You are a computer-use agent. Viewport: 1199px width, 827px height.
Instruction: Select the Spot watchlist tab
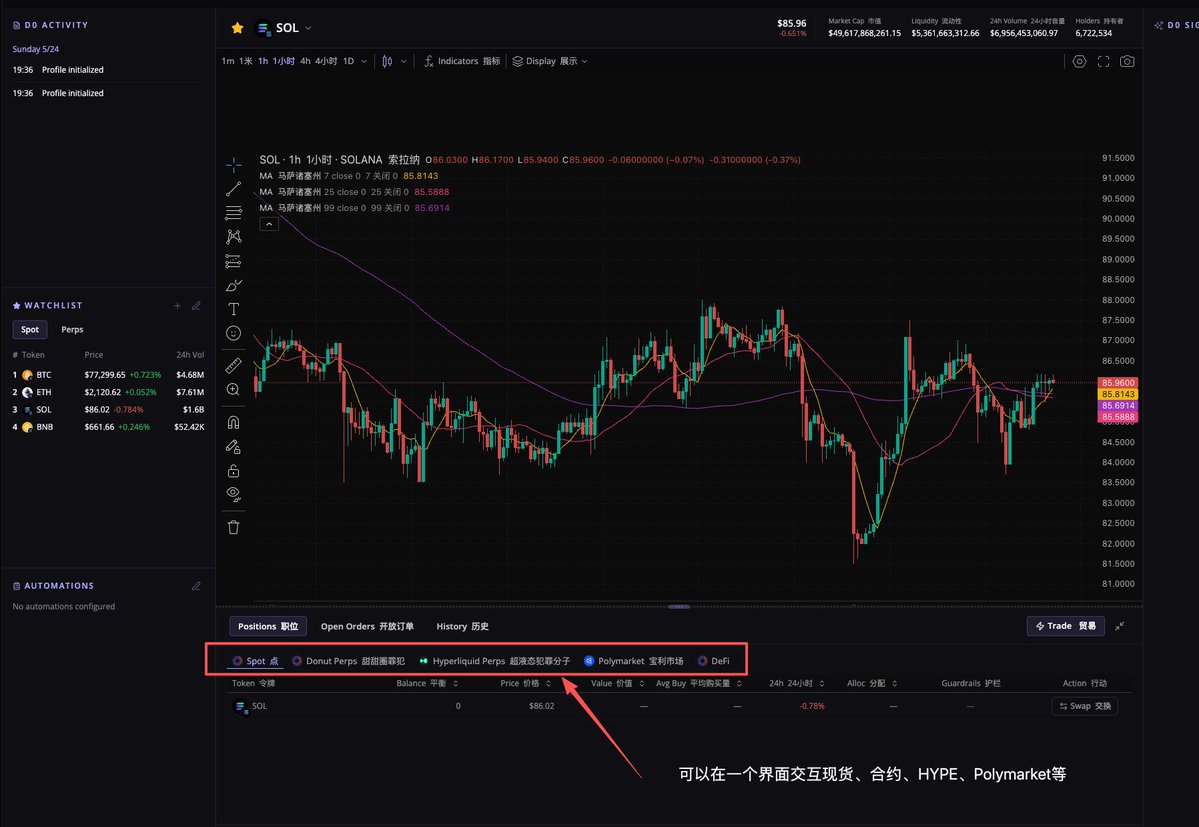(x=30, y=329)
